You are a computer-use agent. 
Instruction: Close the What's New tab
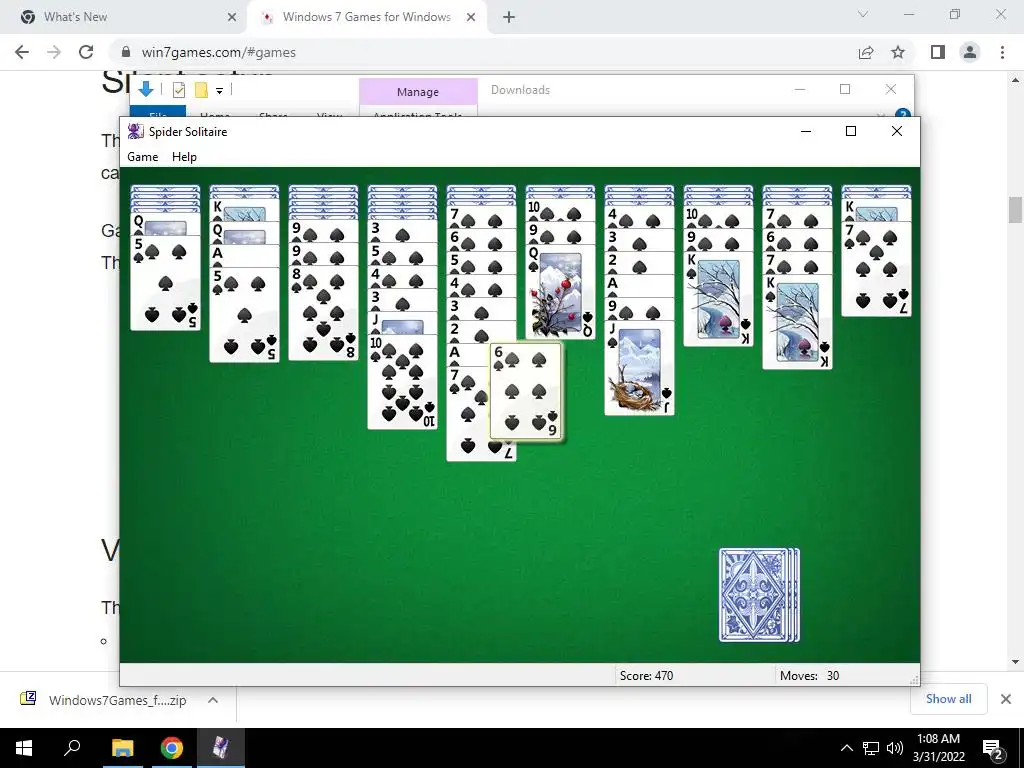(x=232, y=17)
